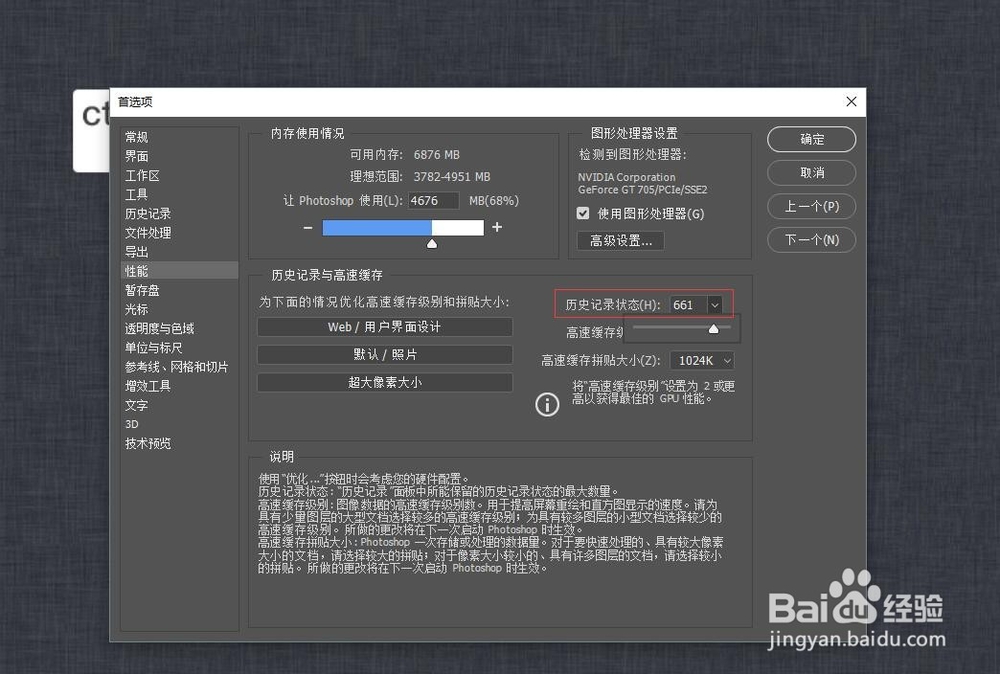Screen dimensions: 1000x674
Task: Select the 透明度与色域 category
Action: coord(159,328)
